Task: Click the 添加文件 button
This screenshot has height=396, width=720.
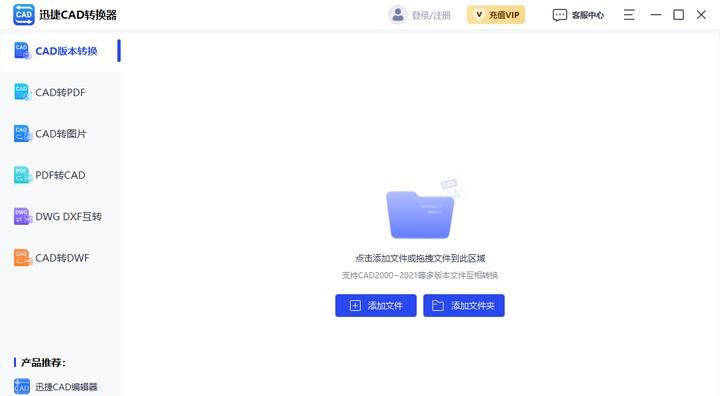Action: 376,305
